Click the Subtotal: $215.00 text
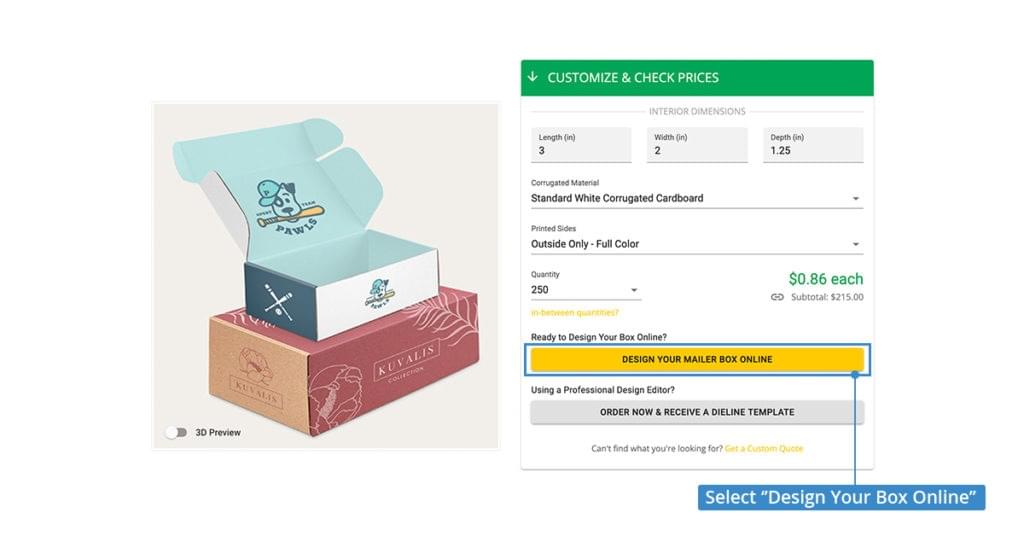Image resolution: width=1024 pixels, height=536 pixels. [825, 297]
